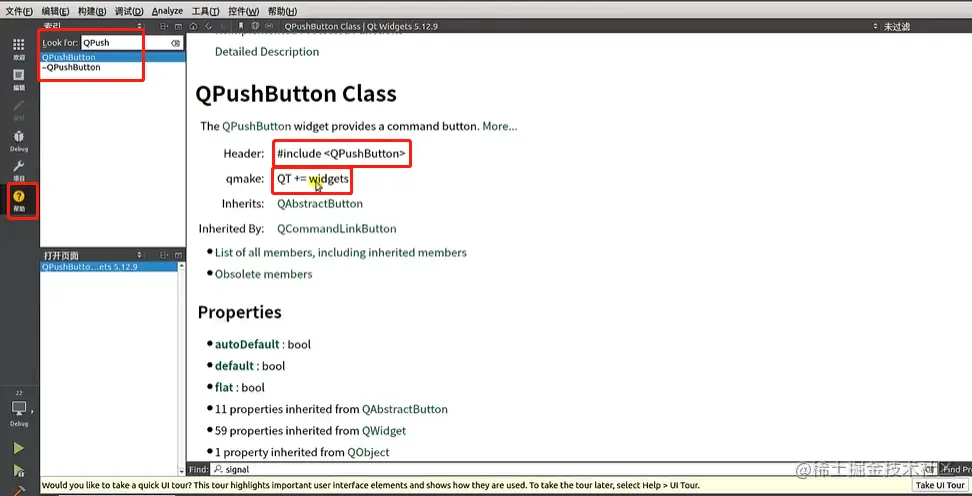Image resolution: width=972 pixels, height=496 pixels.
Task: Open List of all members link
Action: tap(340, 252)
